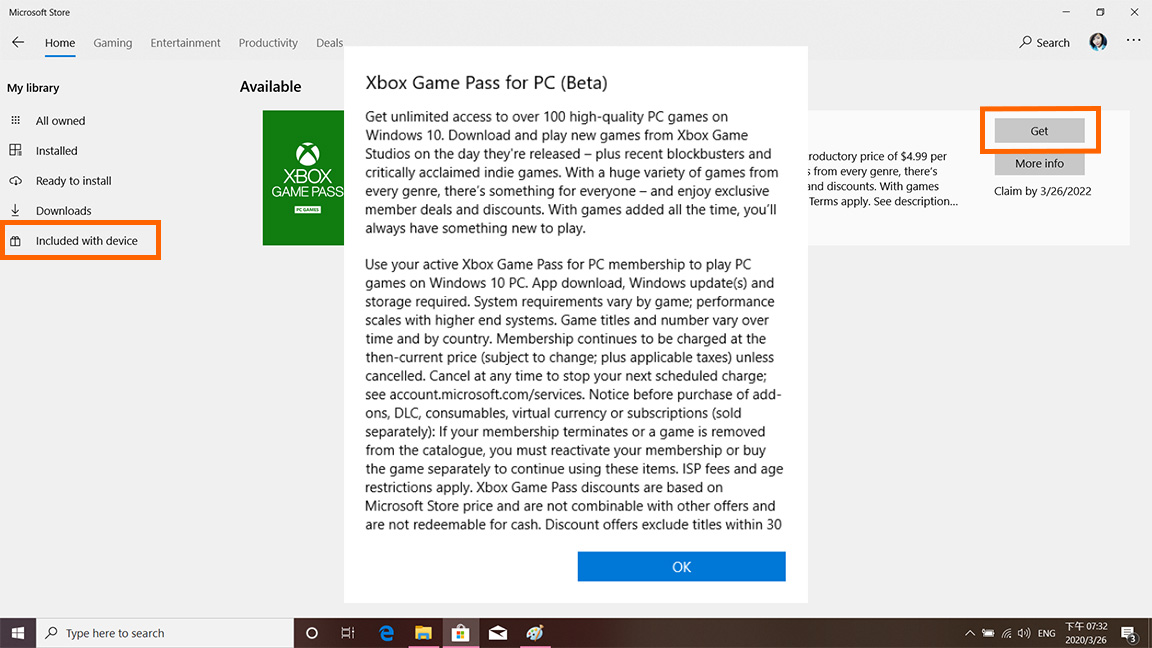The image size is (1152, 648).
Task: Launch Microsoft Edge from the taskbar
Action: click(386, 633)
